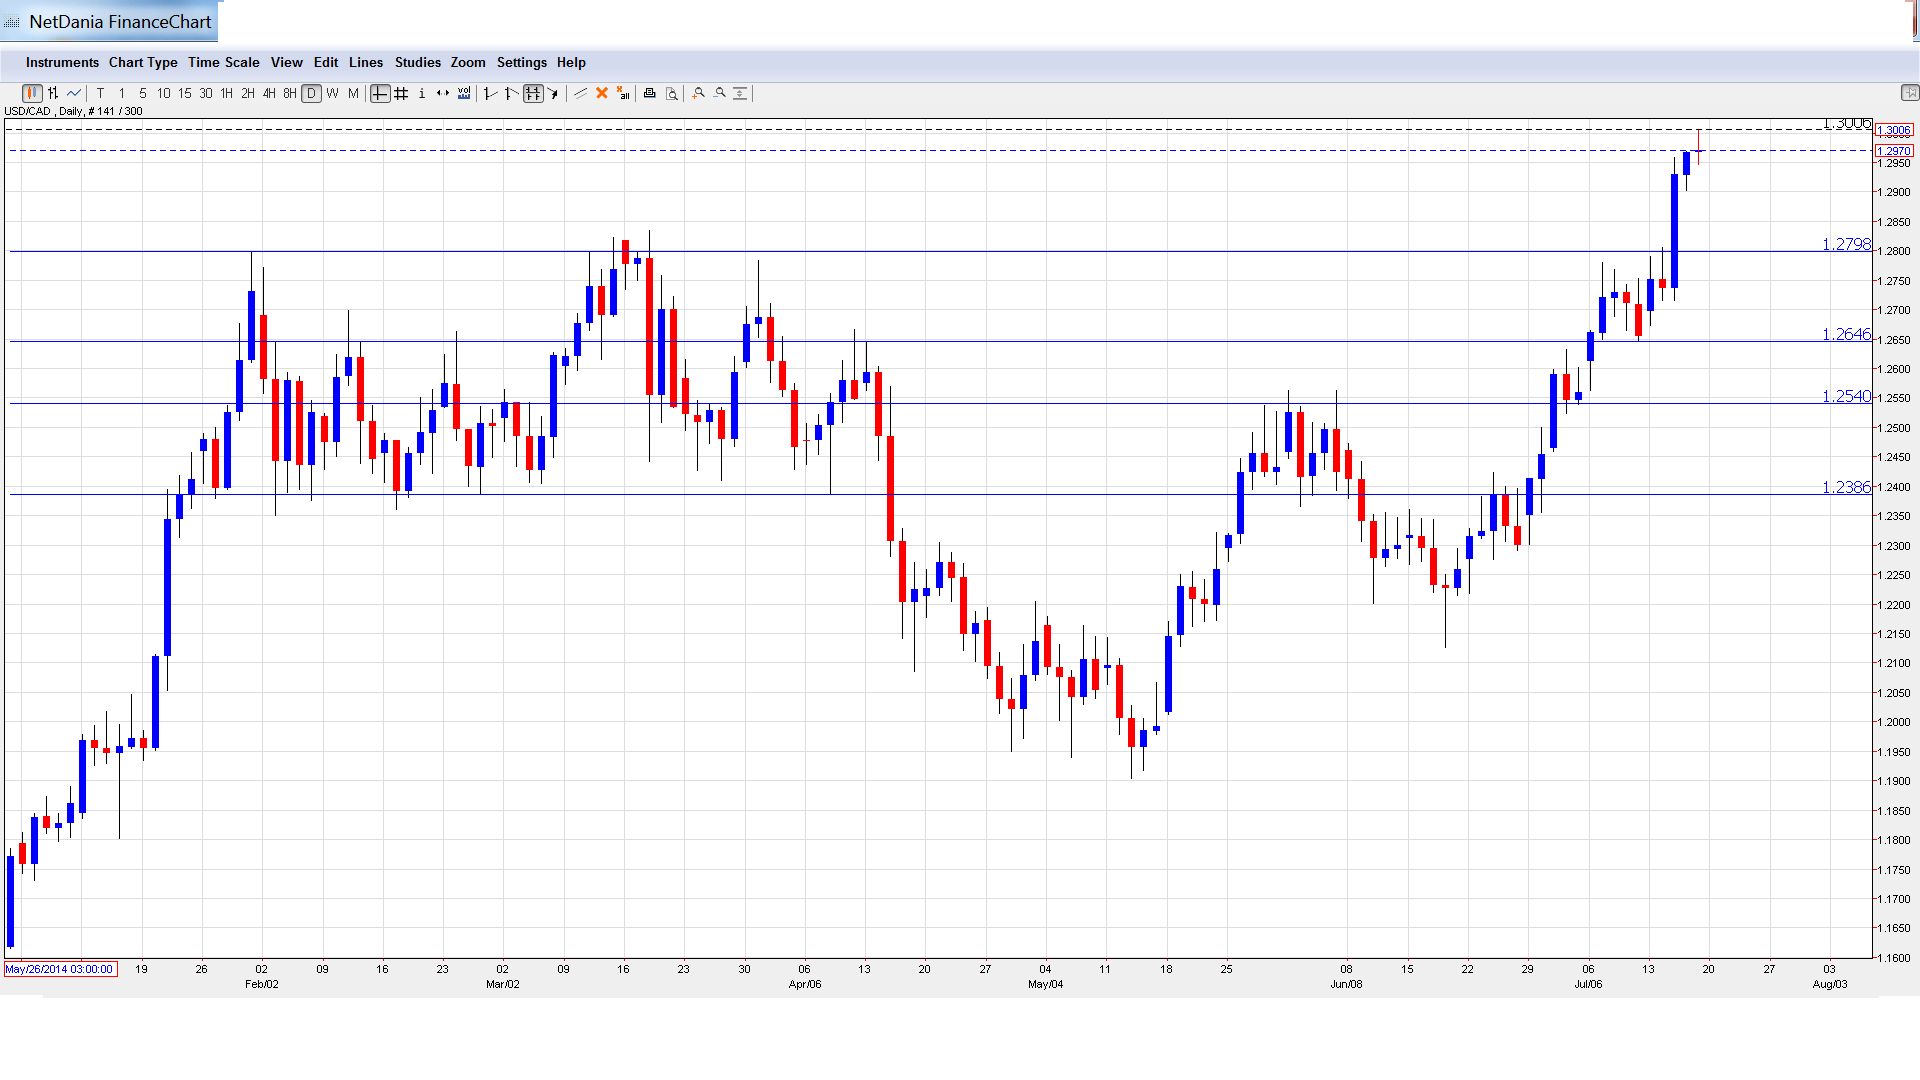Viewport: 1920px width, 1080px height.
Task: Select the 4H time scale
Action: (269, 93)
